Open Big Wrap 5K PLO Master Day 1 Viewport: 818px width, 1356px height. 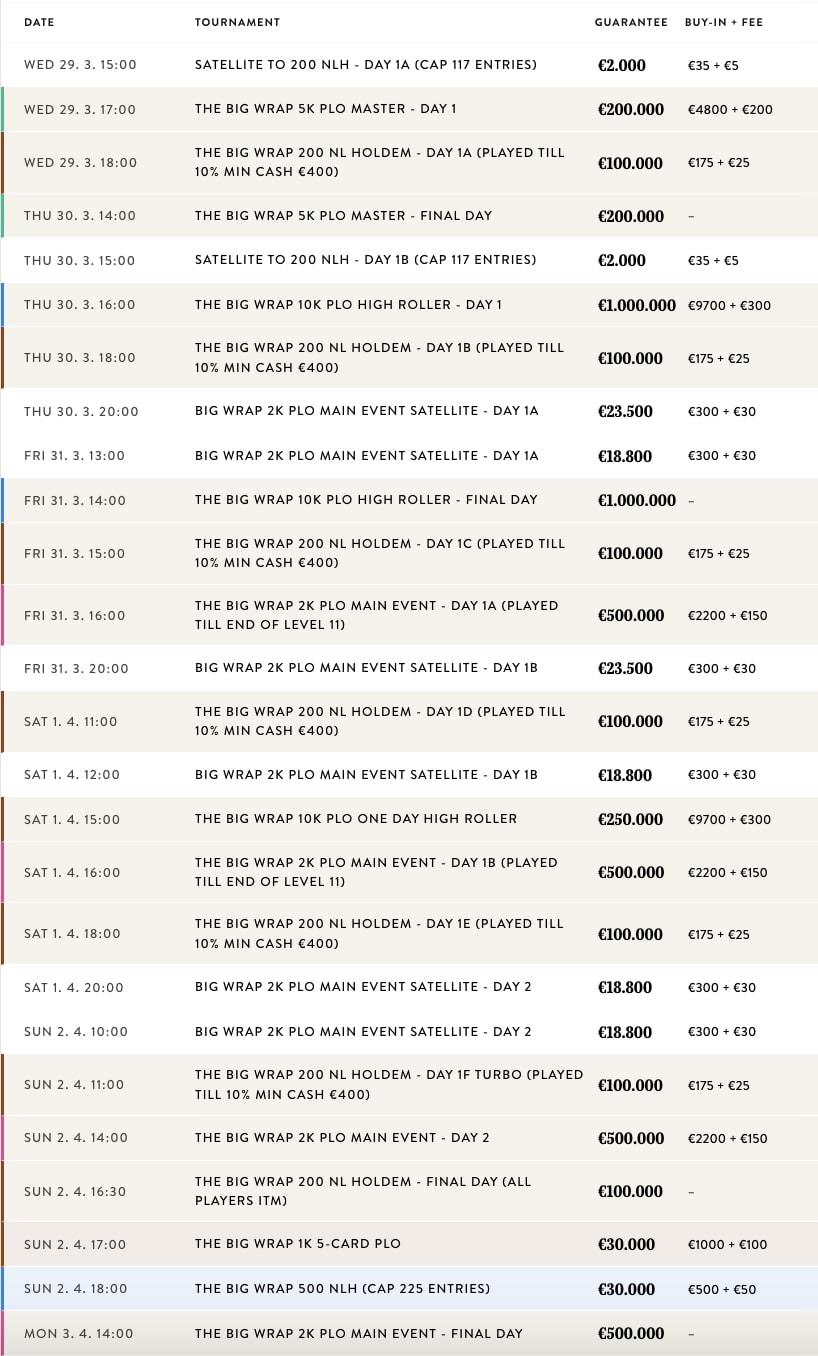point(325,109)
